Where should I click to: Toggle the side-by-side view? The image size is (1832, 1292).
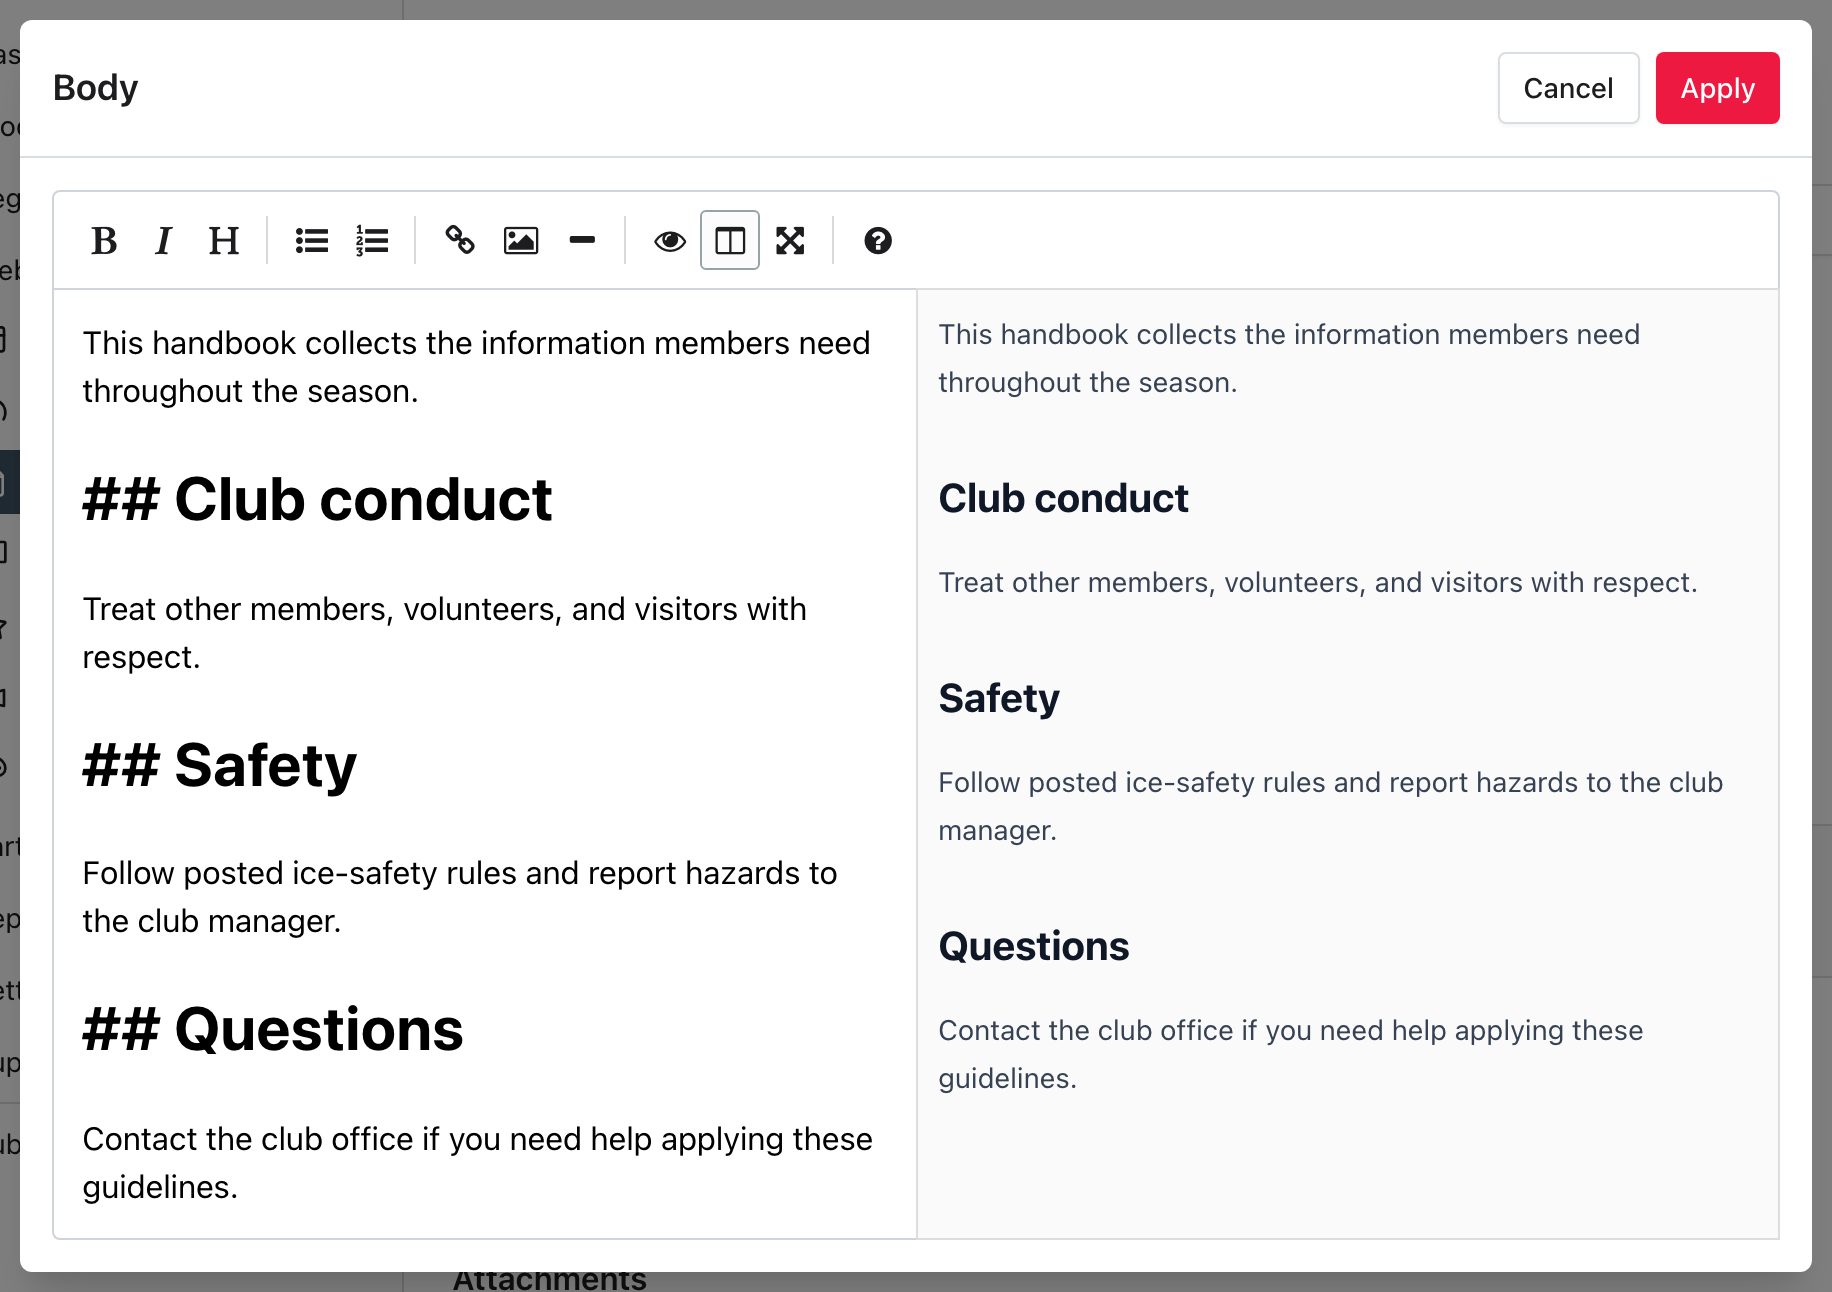(730, 241)
